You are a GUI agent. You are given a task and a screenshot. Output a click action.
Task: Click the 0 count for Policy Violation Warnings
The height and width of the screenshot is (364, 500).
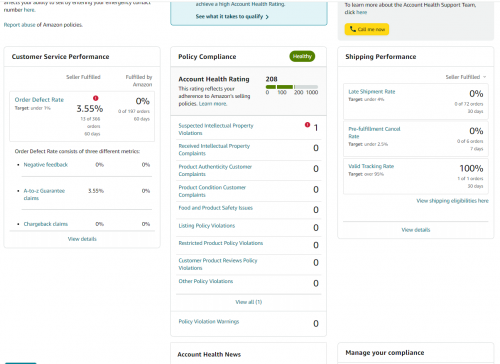tap(316, 324)
